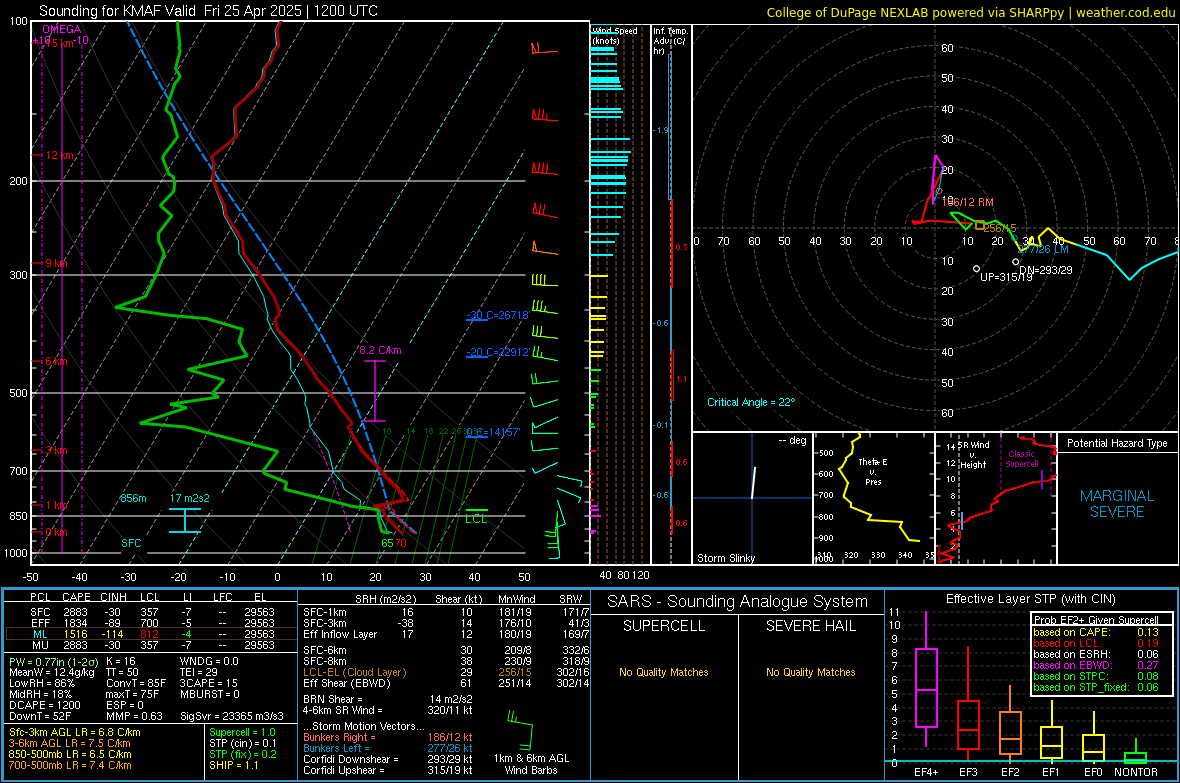Select the 'Inf. Temp. Adv.' panel header
Image resolution: width=1180 pixels, height=783 pixels.
(x=670, y=41)
